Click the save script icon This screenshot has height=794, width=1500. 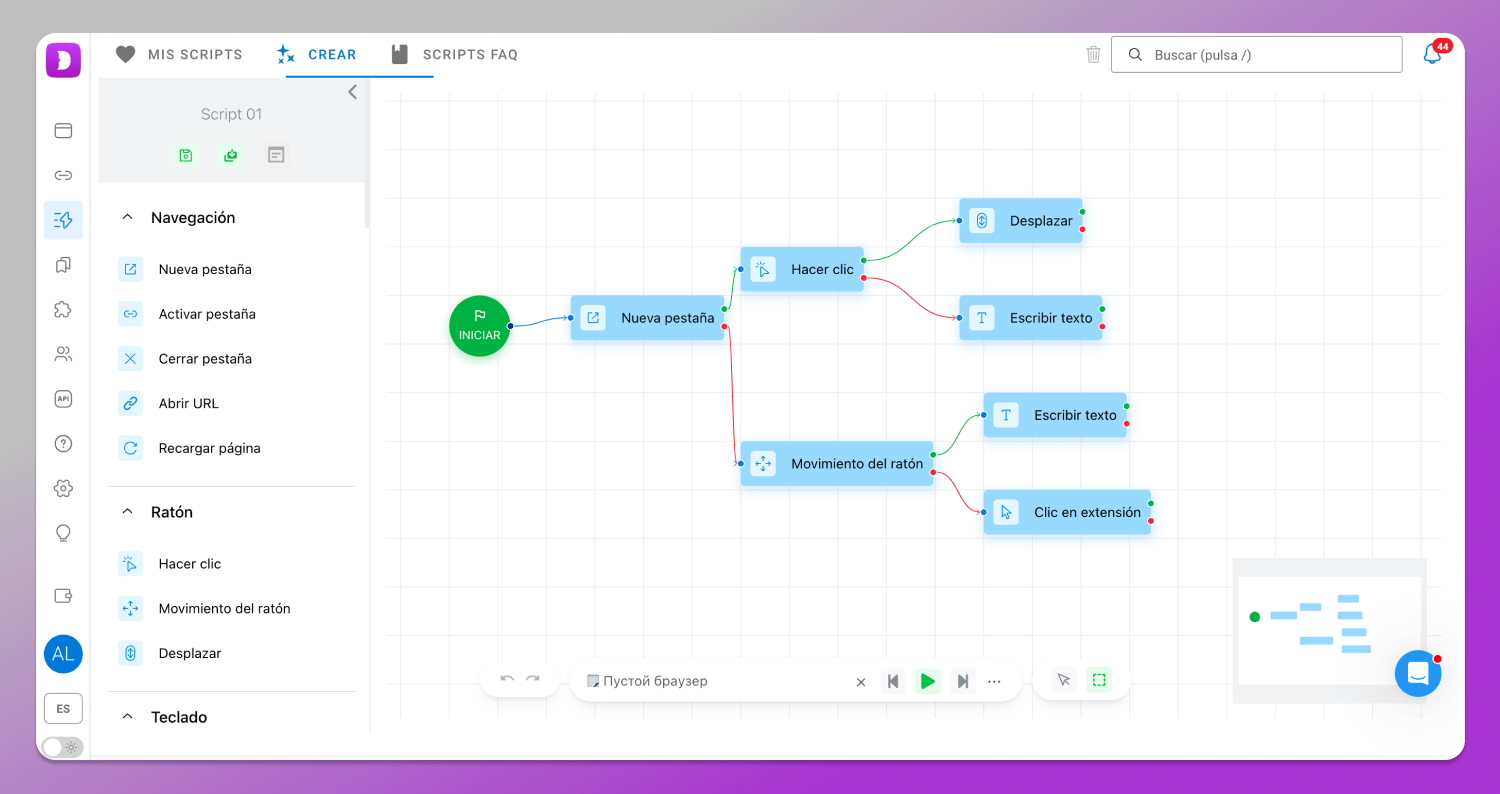(185, 155)
